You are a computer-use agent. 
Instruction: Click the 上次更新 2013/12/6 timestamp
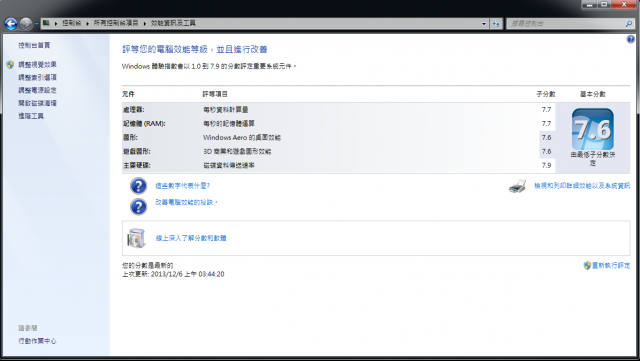(x=173, y=274)
